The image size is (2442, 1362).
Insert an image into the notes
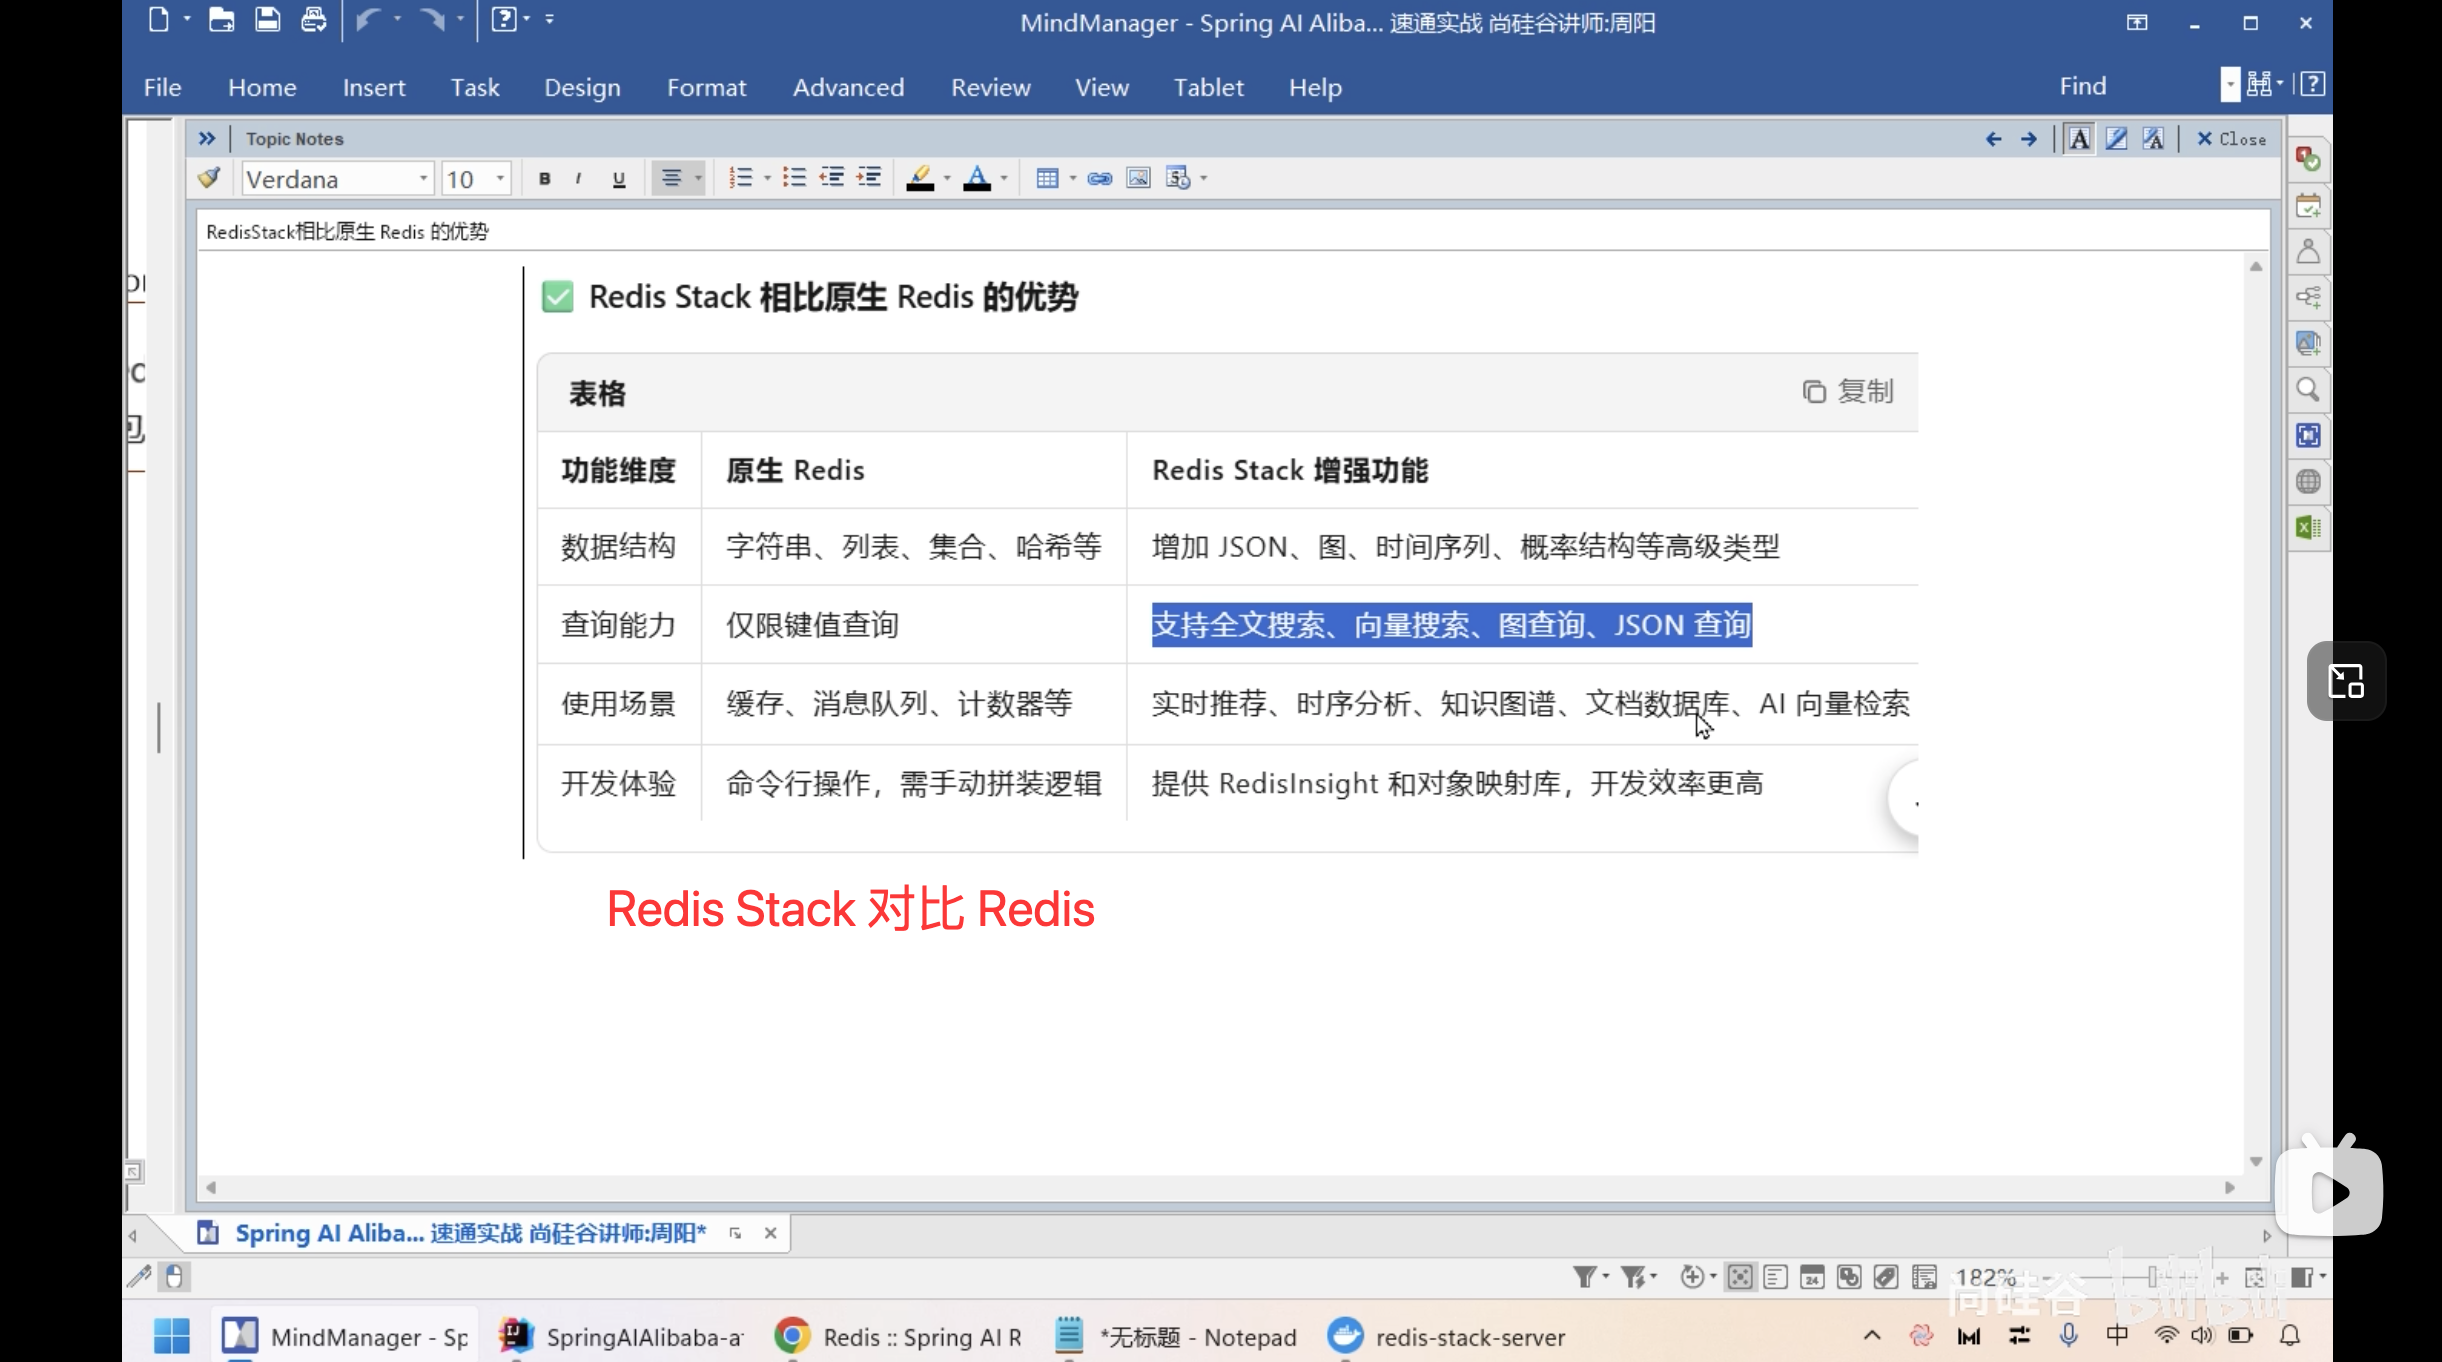point(1138,178)
